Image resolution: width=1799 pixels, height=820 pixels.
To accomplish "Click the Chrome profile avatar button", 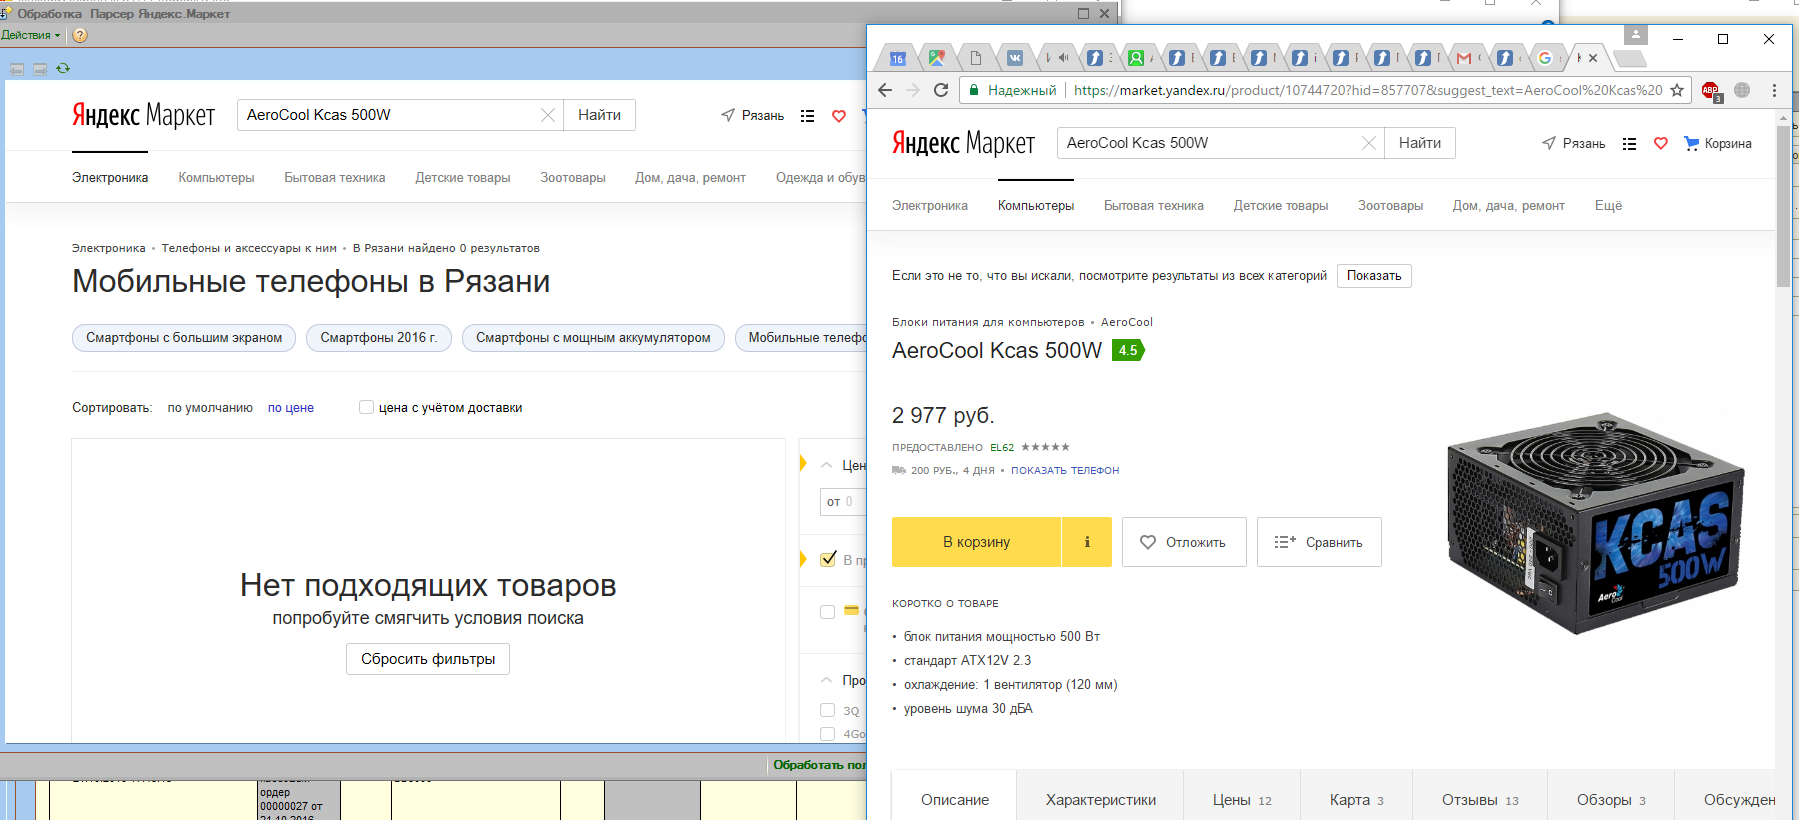I will click(x=1635, y=35).
